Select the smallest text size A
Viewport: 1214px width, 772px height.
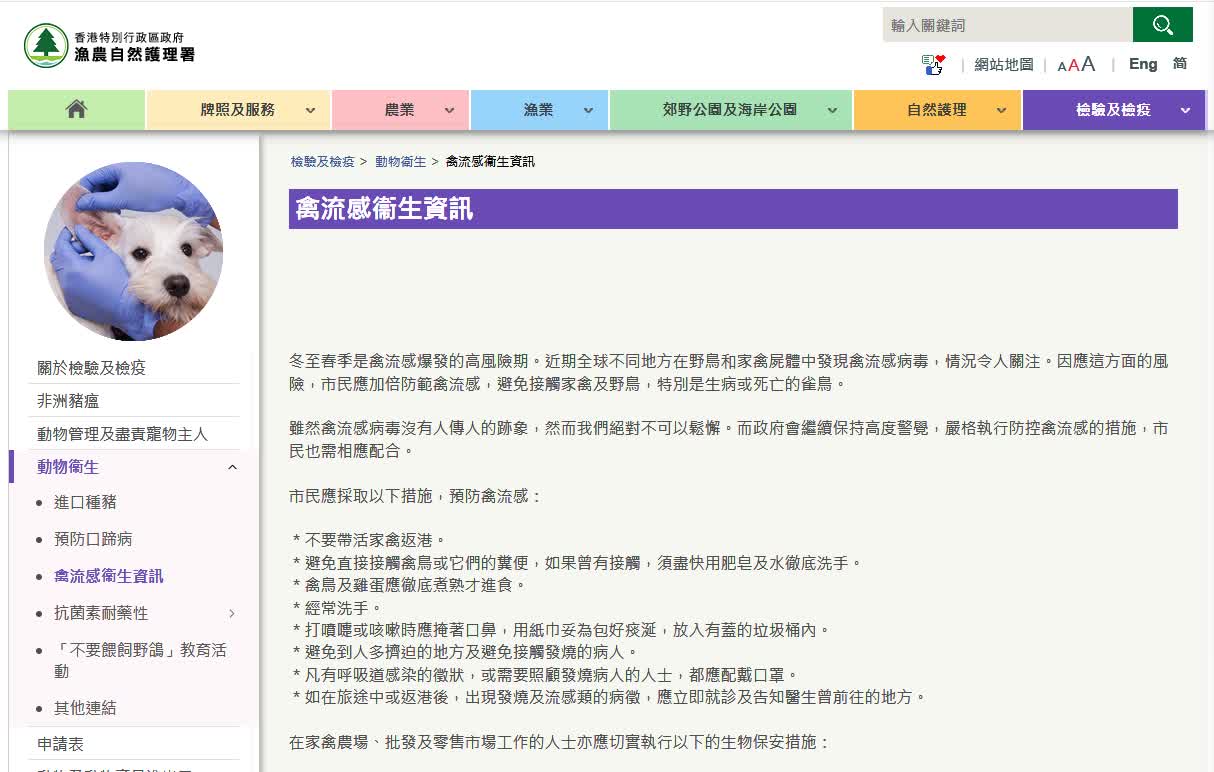tap(1061, 67)
